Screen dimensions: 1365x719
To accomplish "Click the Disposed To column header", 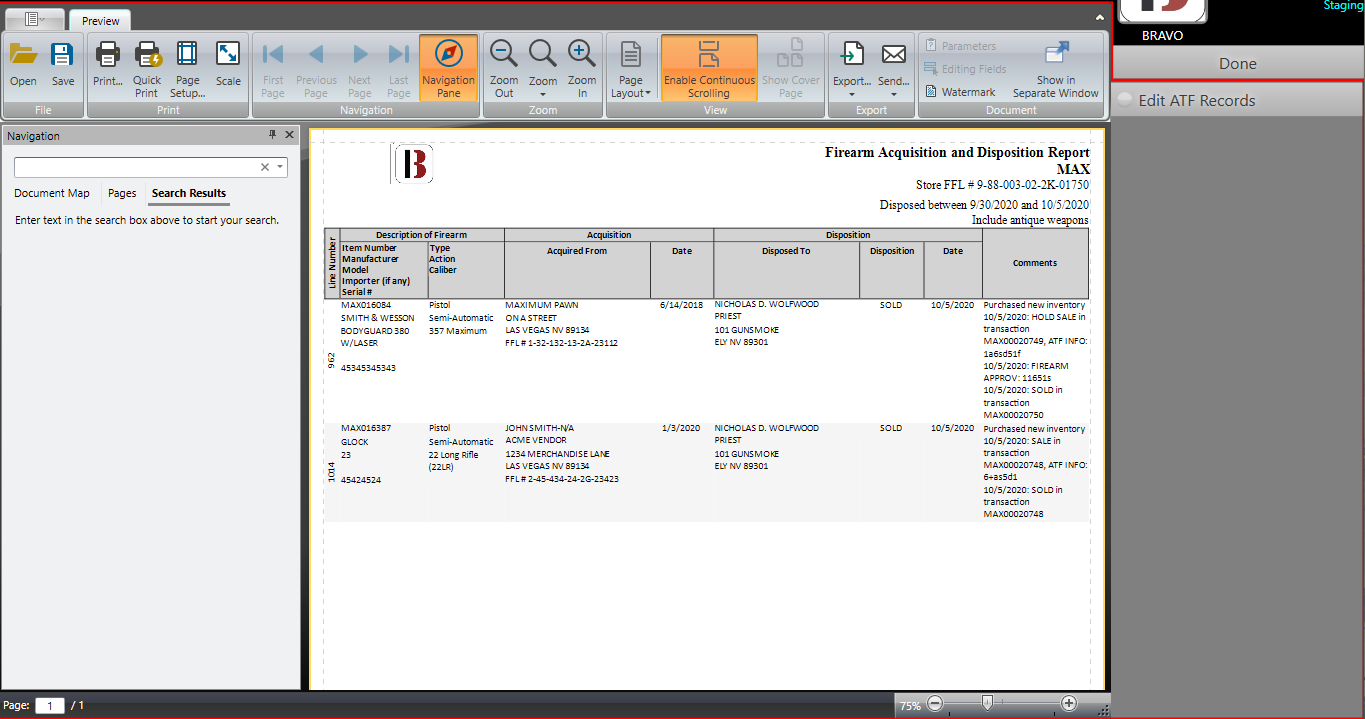I will coord(786,251).
